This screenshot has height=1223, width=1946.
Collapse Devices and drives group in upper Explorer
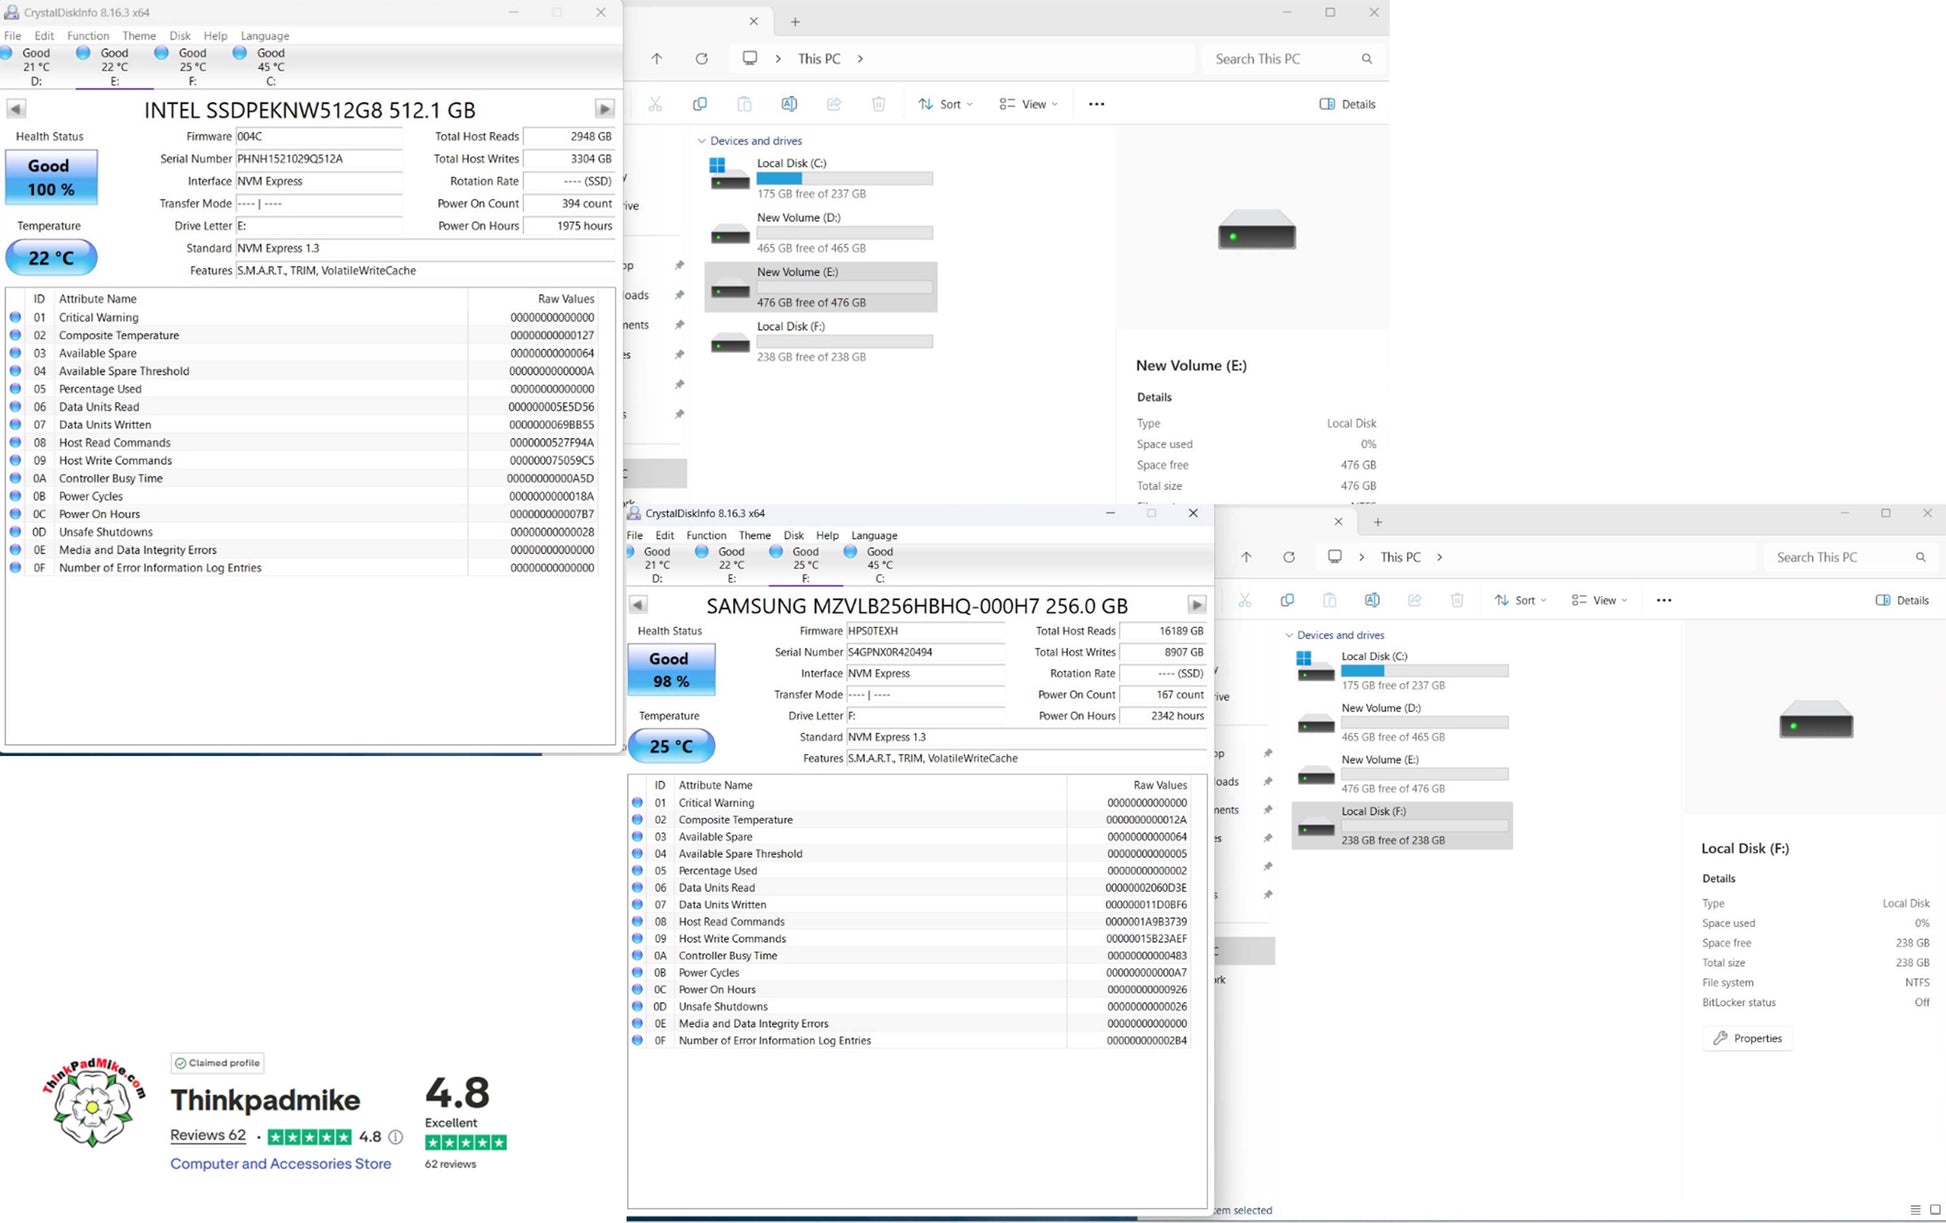(701, 141)
